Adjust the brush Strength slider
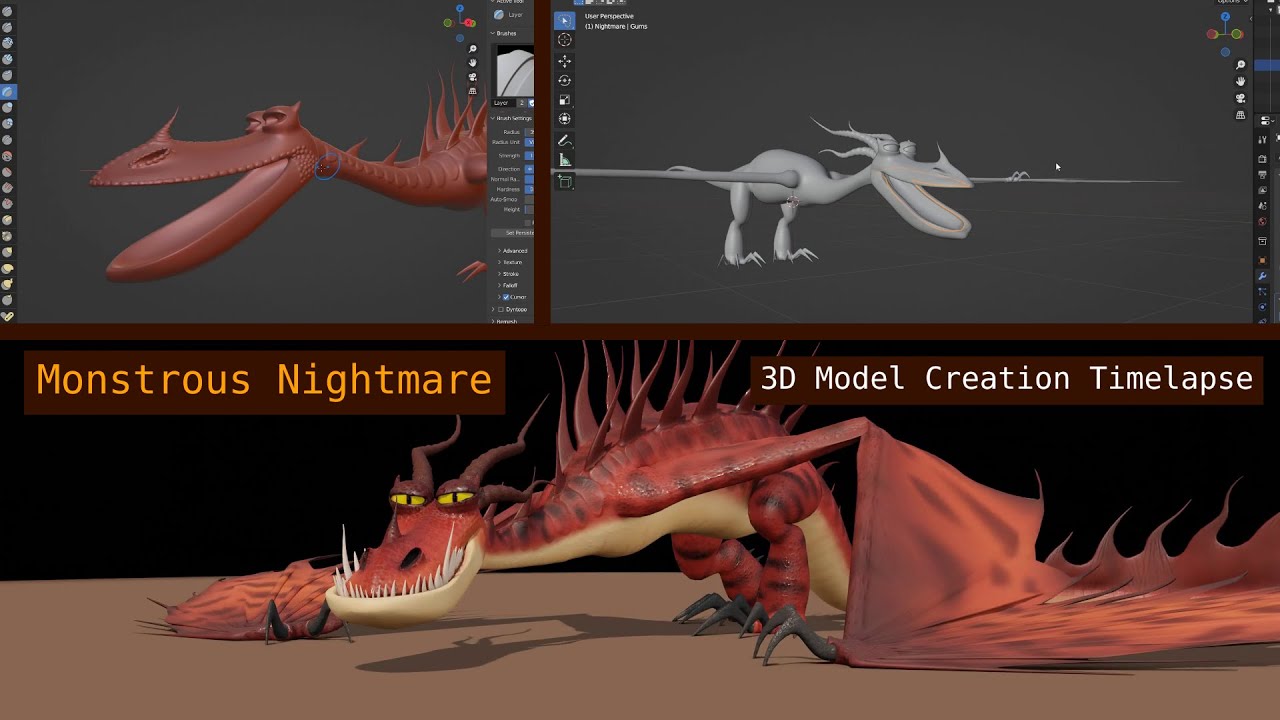 click(x=529, y=155)
